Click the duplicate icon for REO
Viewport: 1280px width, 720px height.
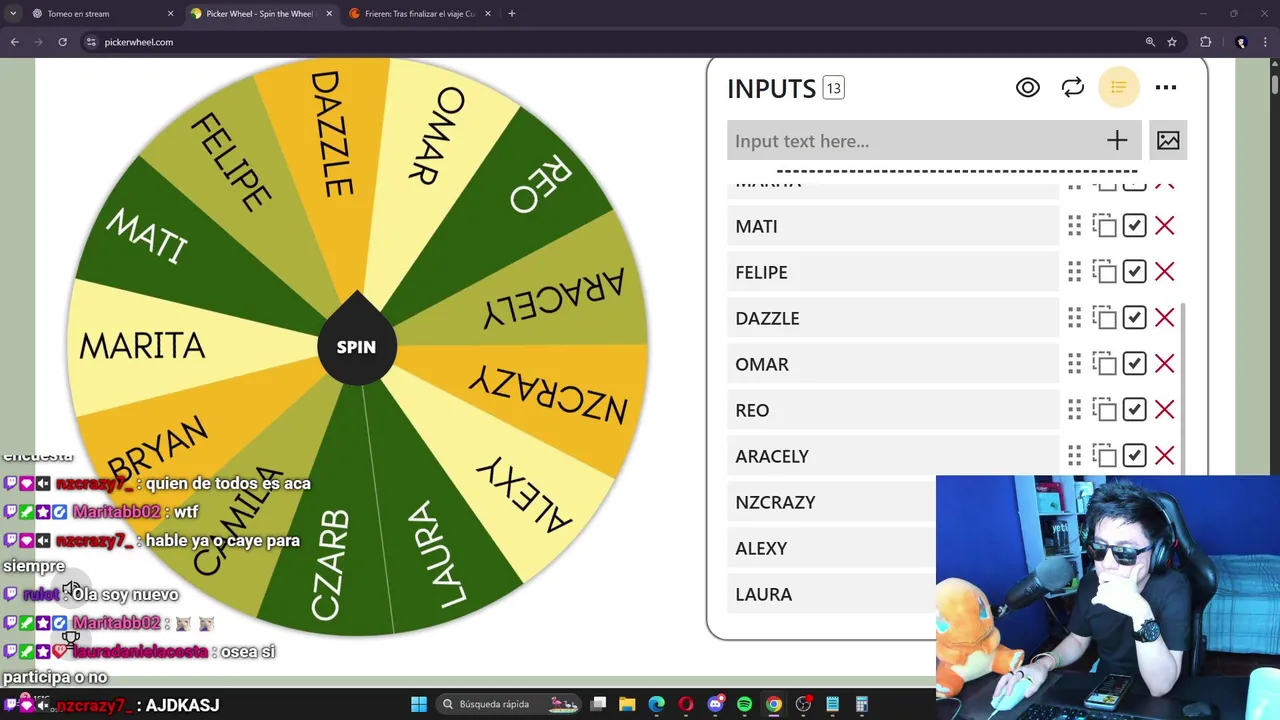(1104, 410)
